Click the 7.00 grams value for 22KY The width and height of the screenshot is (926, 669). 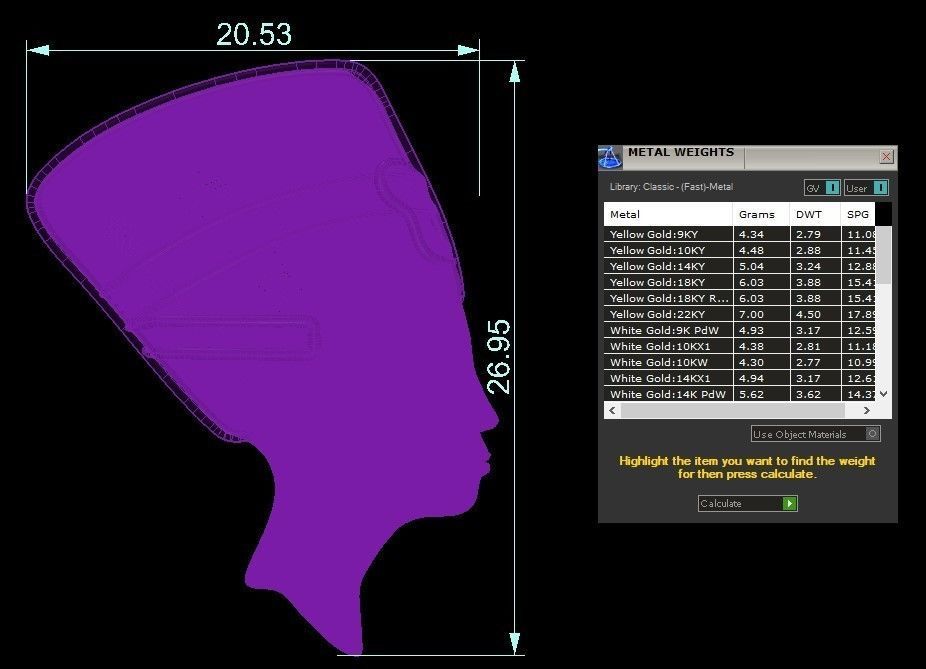(x=751, y=315)
